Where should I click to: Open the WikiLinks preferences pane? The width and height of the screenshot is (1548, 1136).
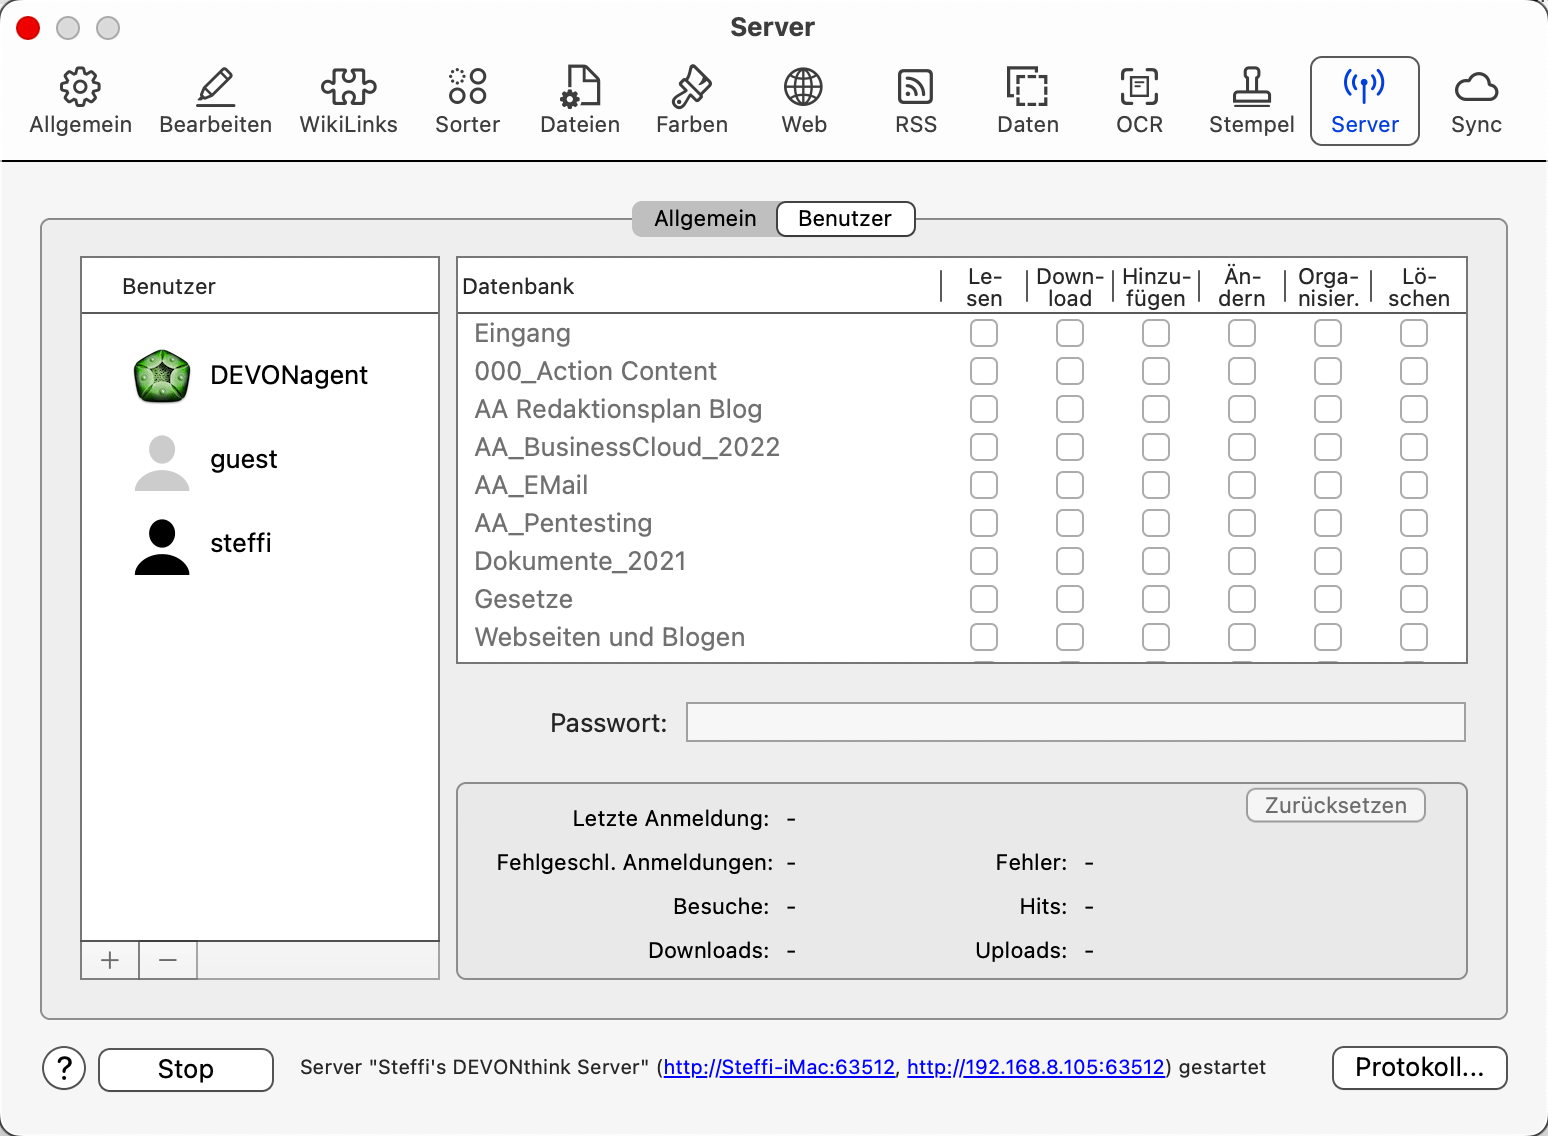tap(348, 101)
